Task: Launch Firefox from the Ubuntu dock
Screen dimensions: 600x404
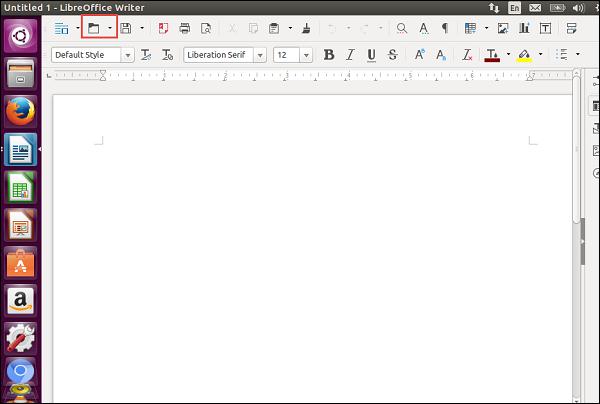Action: 20,112
